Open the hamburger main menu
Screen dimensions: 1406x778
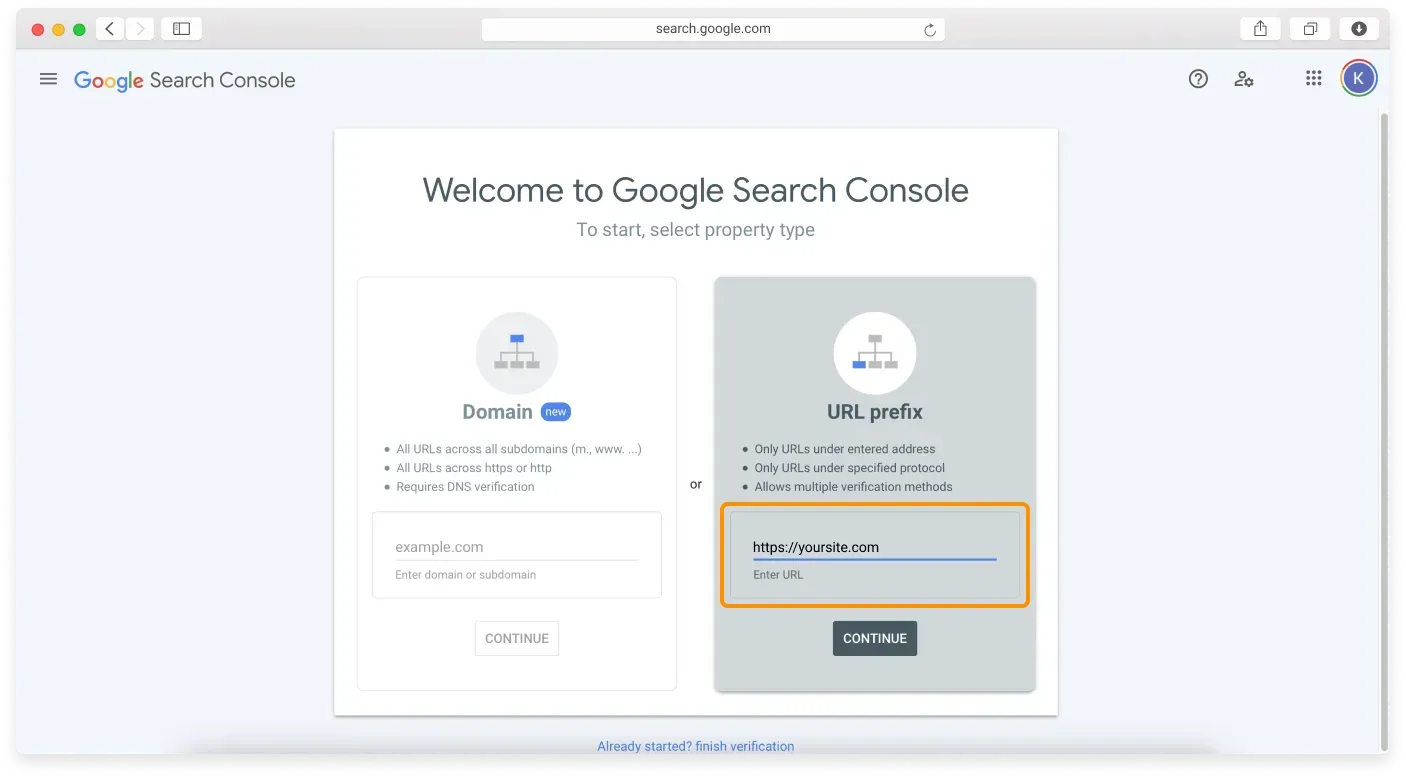(x=48, y=79)
